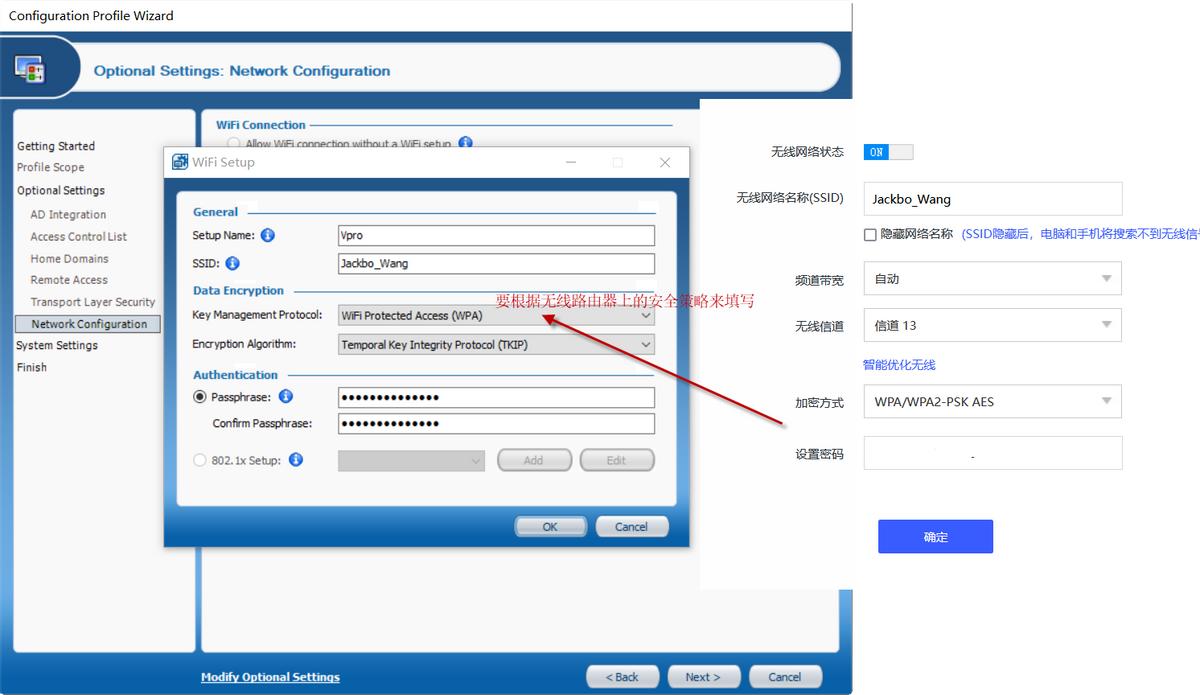Click the WiFi Setup title bar icon
Viewport: 1200px width, 695px height.
[180, 161]
